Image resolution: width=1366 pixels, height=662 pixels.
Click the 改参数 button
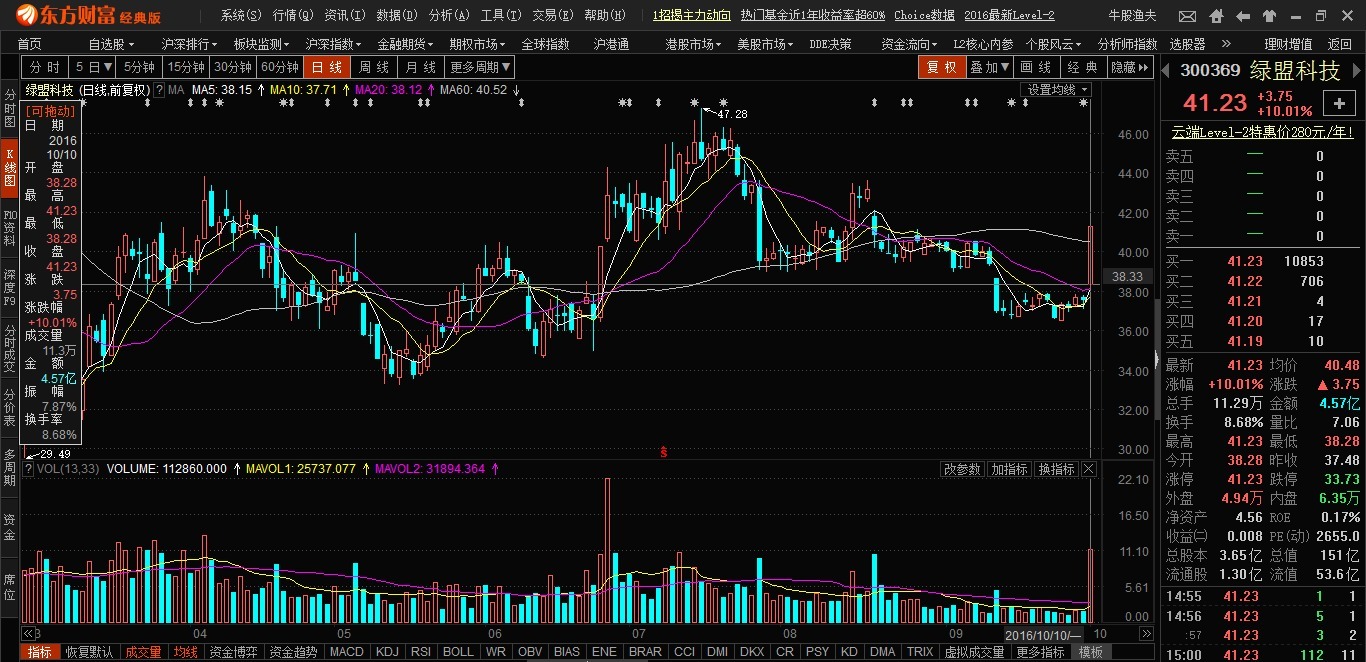click(x=962, y=469)
